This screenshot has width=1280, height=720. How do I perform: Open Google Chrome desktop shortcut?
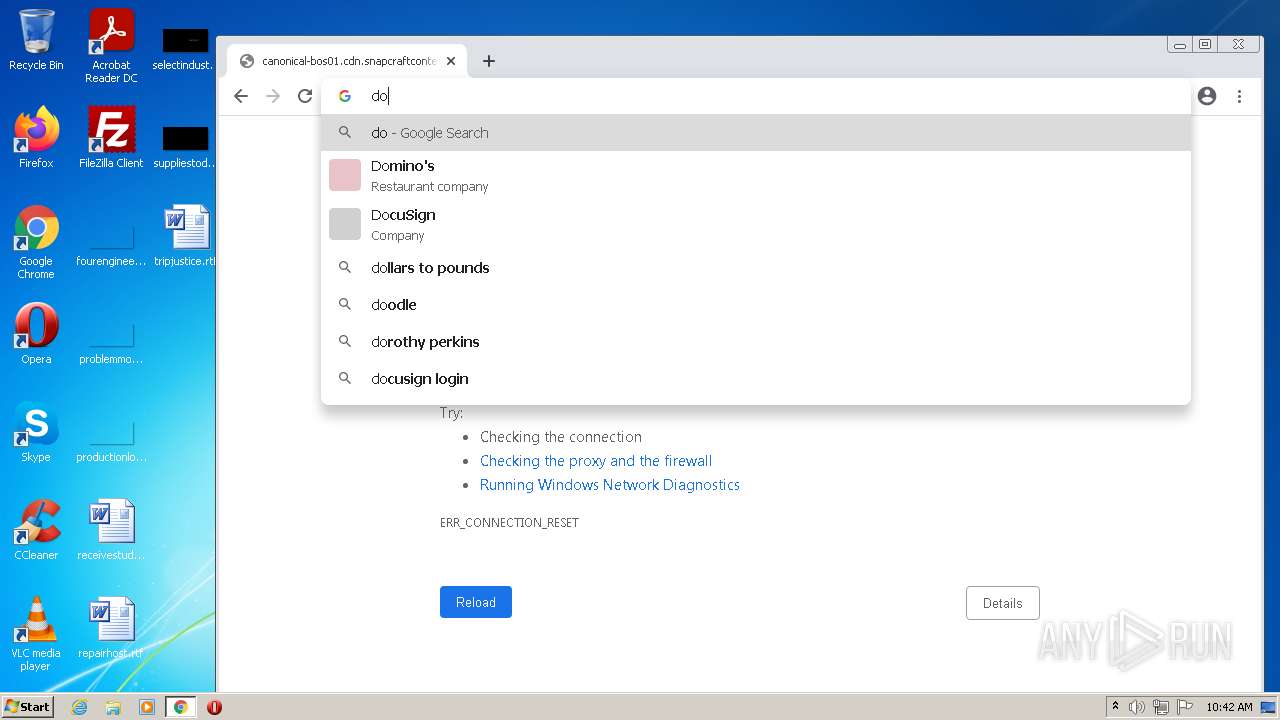pos(36,242)
